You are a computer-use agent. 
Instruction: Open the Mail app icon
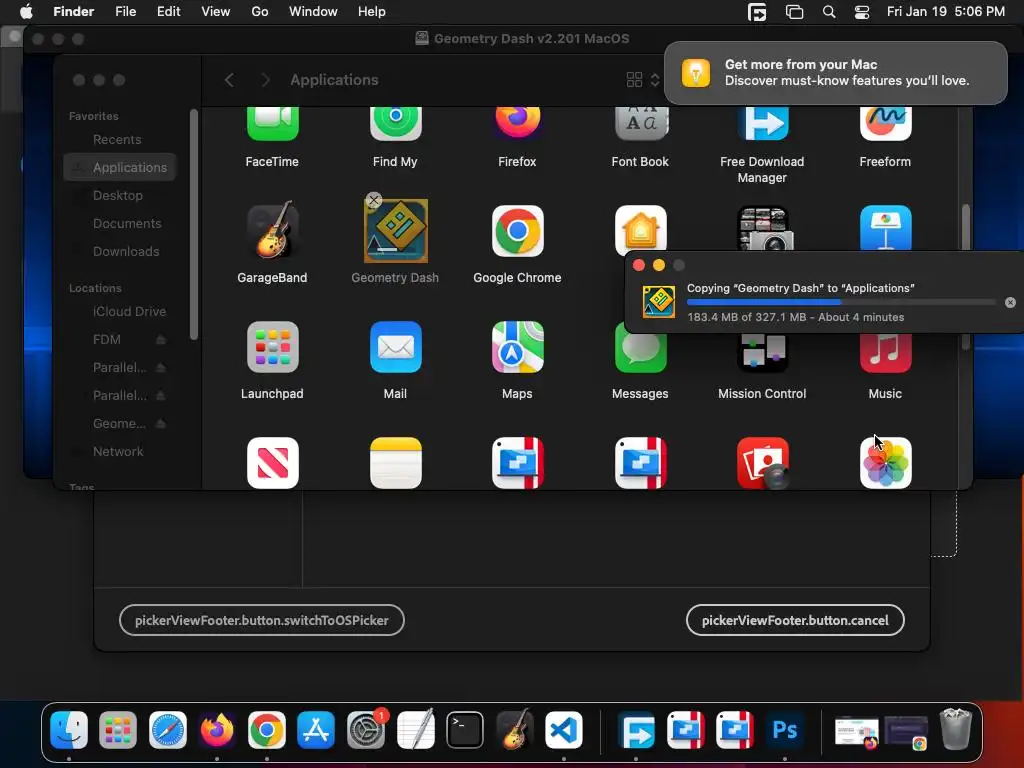395,347
